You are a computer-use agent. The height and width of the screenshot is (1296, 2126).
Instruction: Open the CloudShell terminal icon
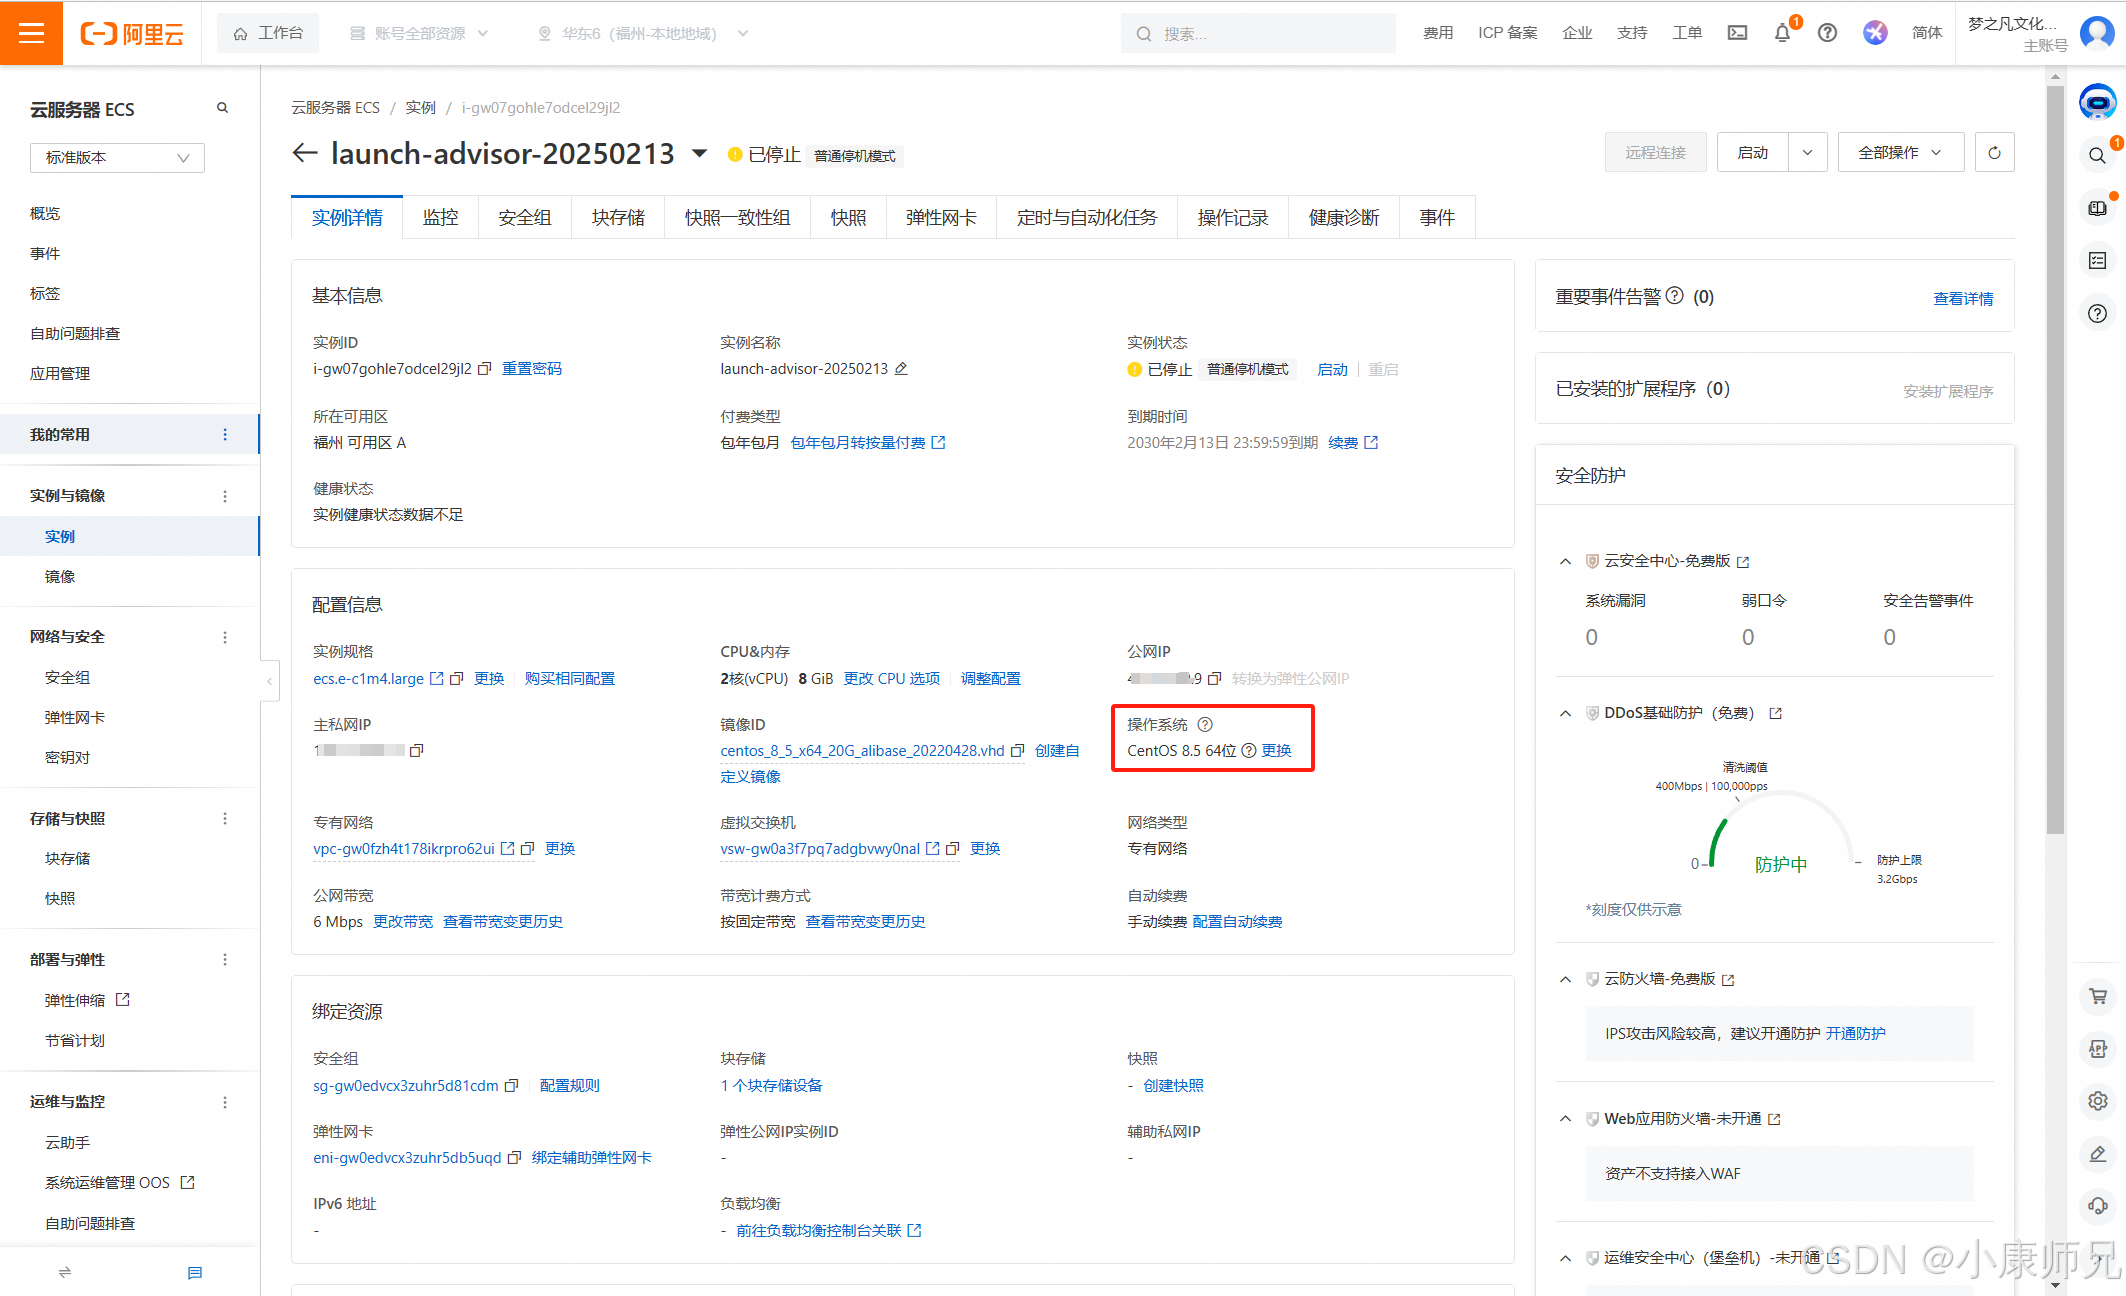coord(1737,33)
